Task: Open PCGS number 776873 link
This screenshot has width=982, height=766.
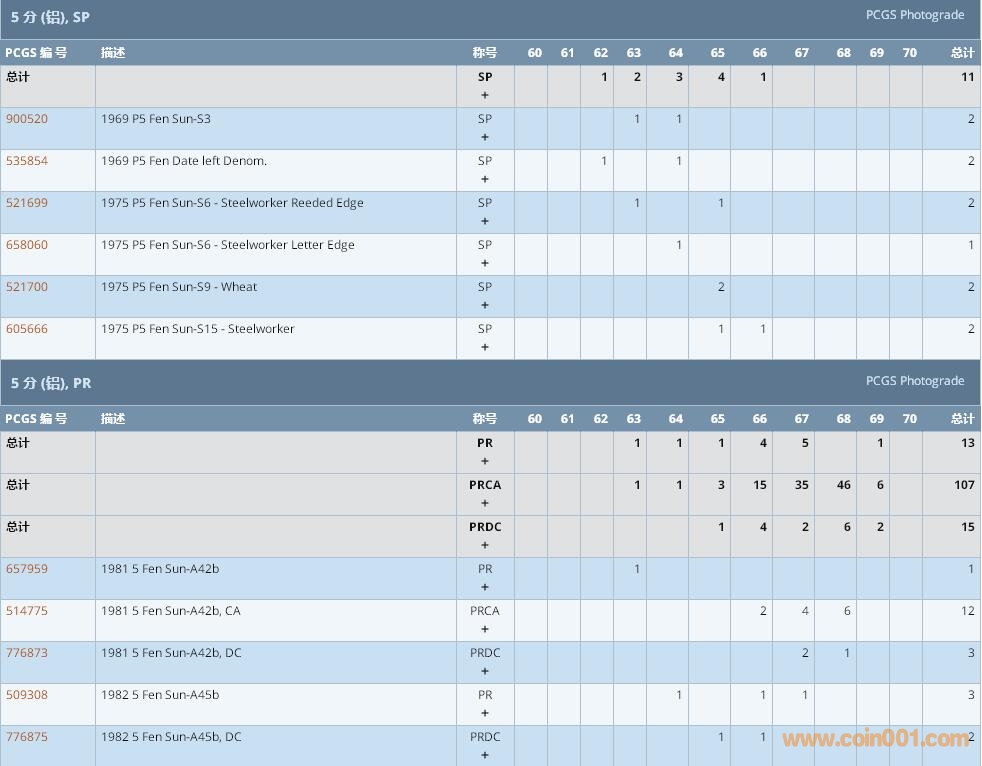Action: 27,653
